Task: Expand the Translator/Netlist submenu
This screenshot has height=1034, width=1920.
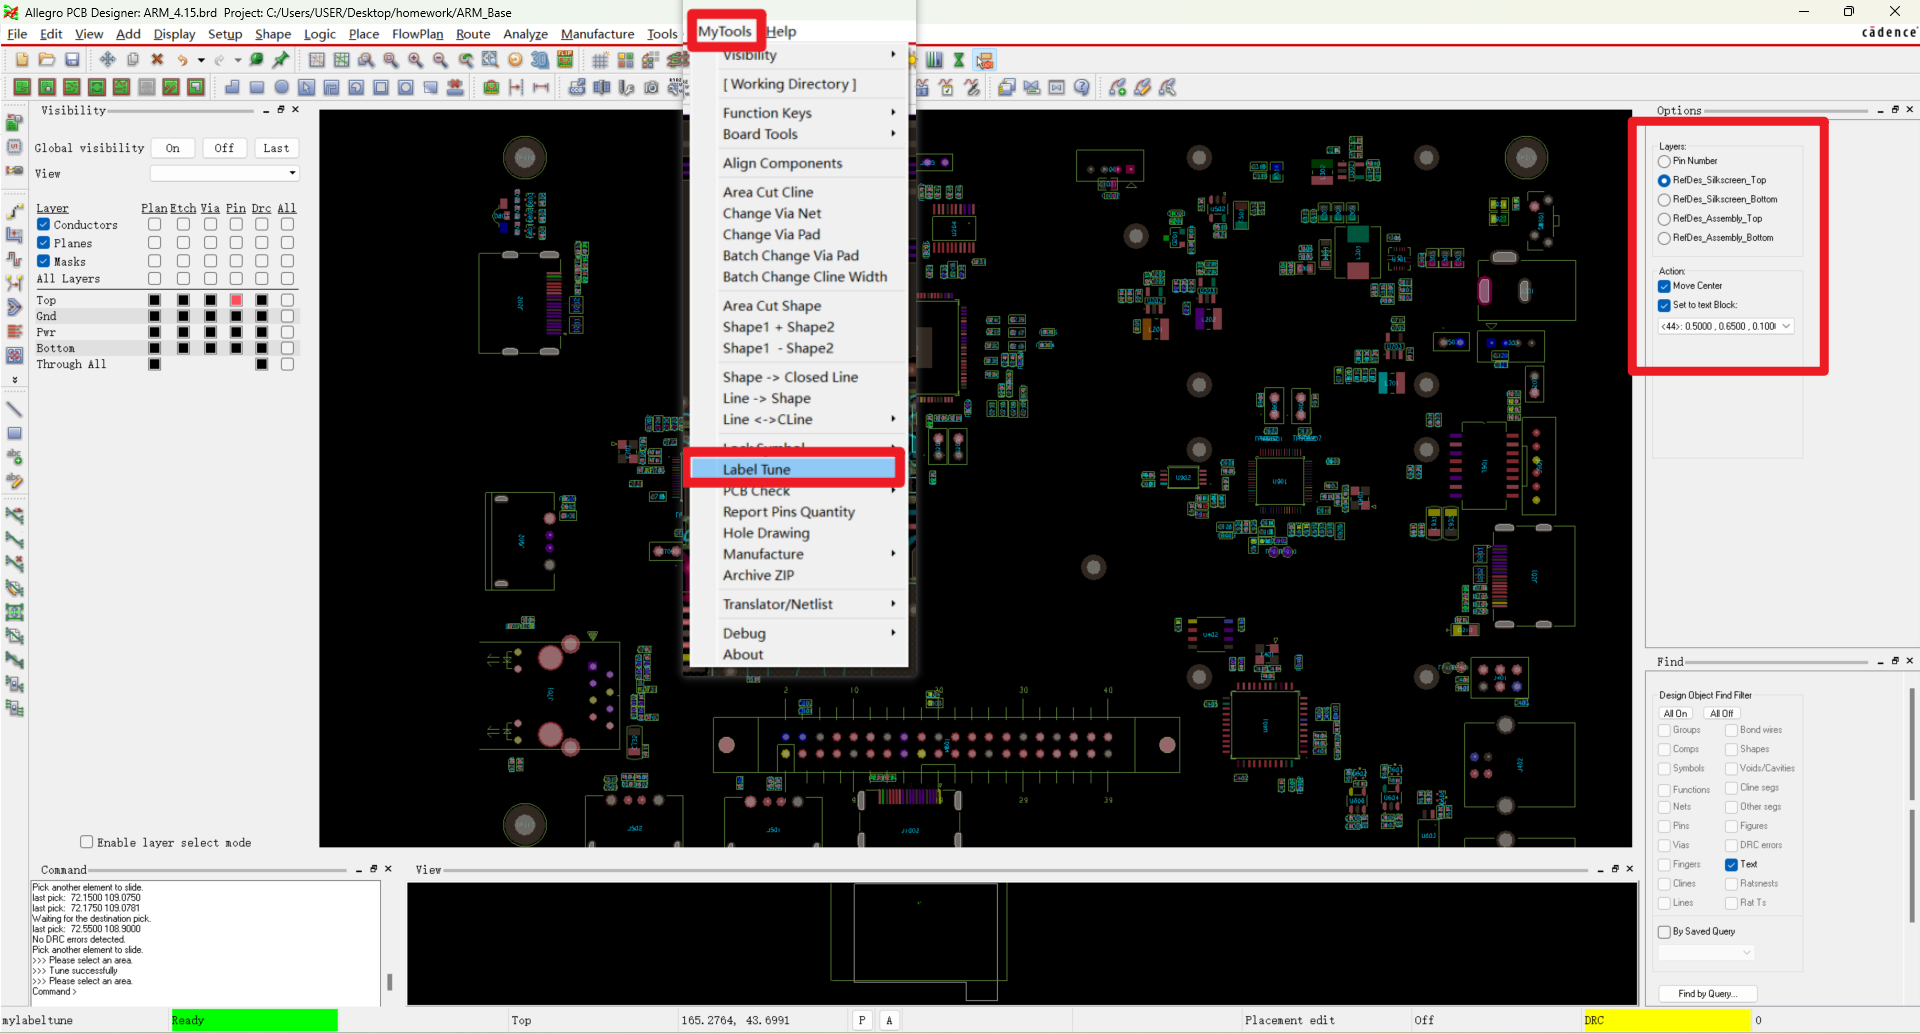Action: (x=807, y=604)
